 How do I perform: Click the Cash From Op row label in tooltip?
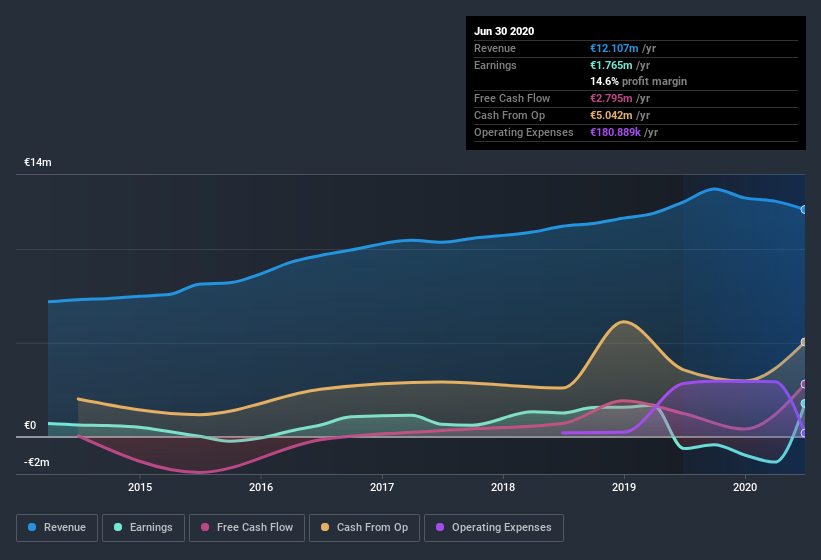tap(509, 115)
